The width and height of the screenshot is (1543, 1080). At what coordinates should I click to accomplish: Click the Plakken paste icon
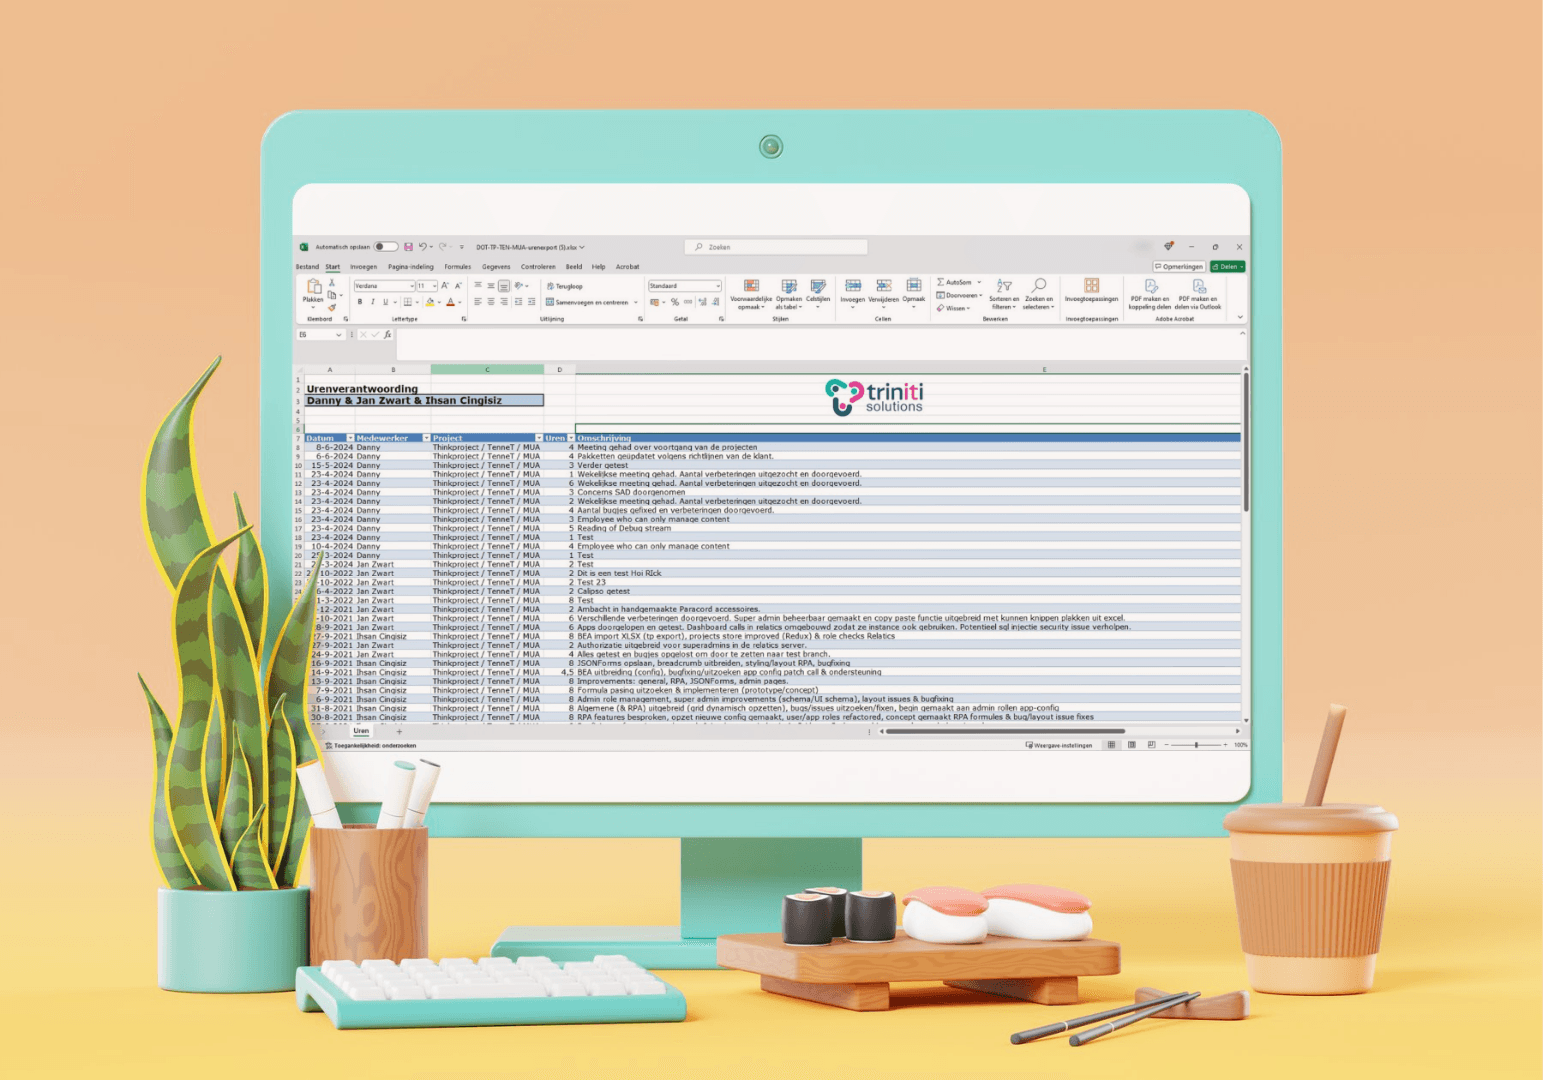tap(314, 286)
